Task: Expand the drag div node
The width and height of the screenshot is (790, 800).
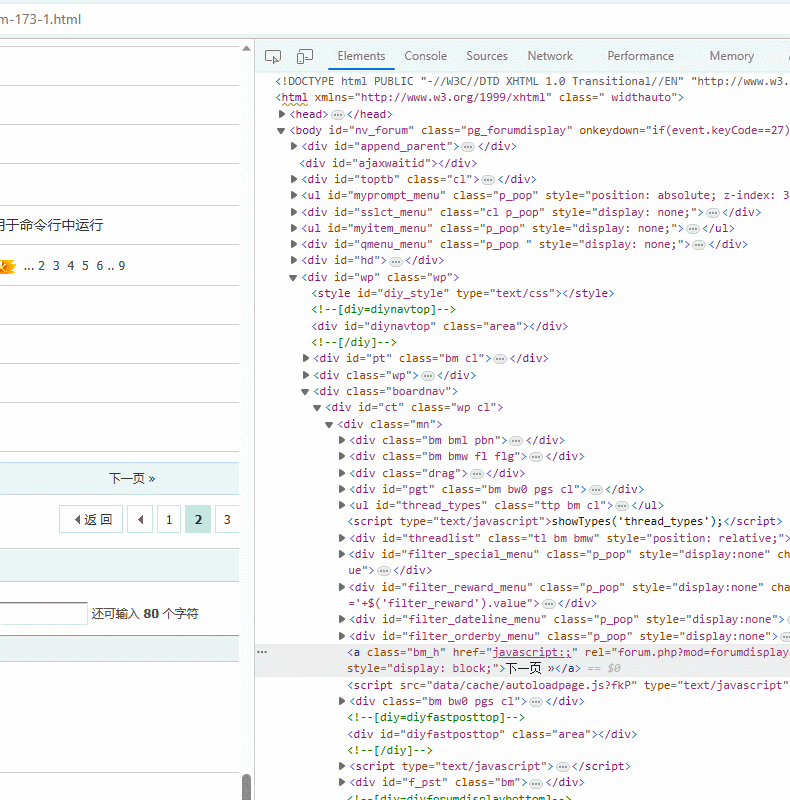Action: 342,473
